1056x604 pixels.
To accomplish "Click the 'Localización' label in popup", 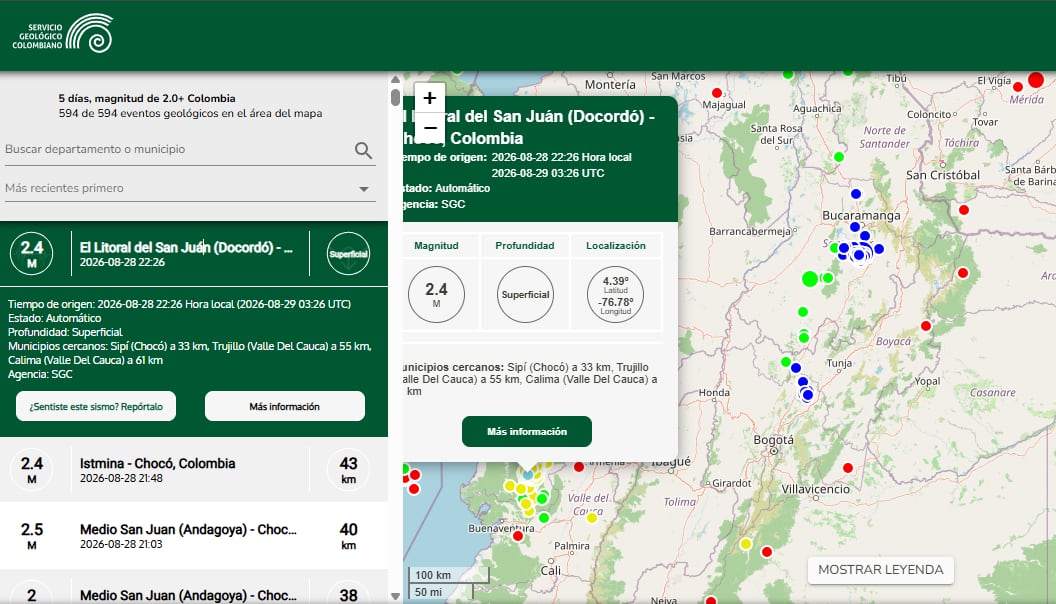I will point(616,246).
